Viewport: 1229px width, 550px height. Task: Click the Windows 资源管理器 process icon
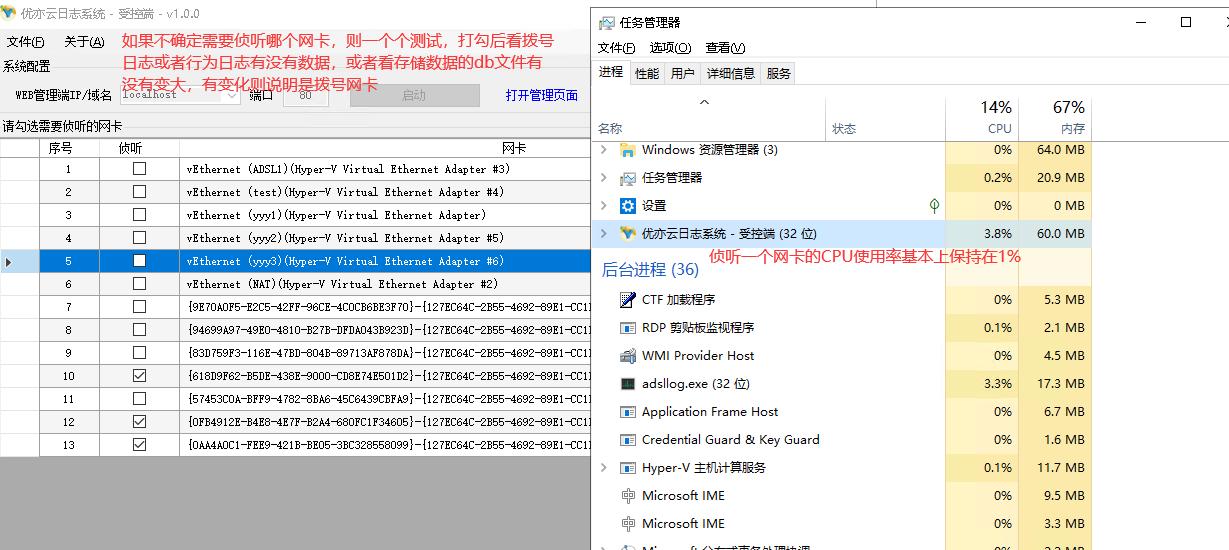coord(628,150)
